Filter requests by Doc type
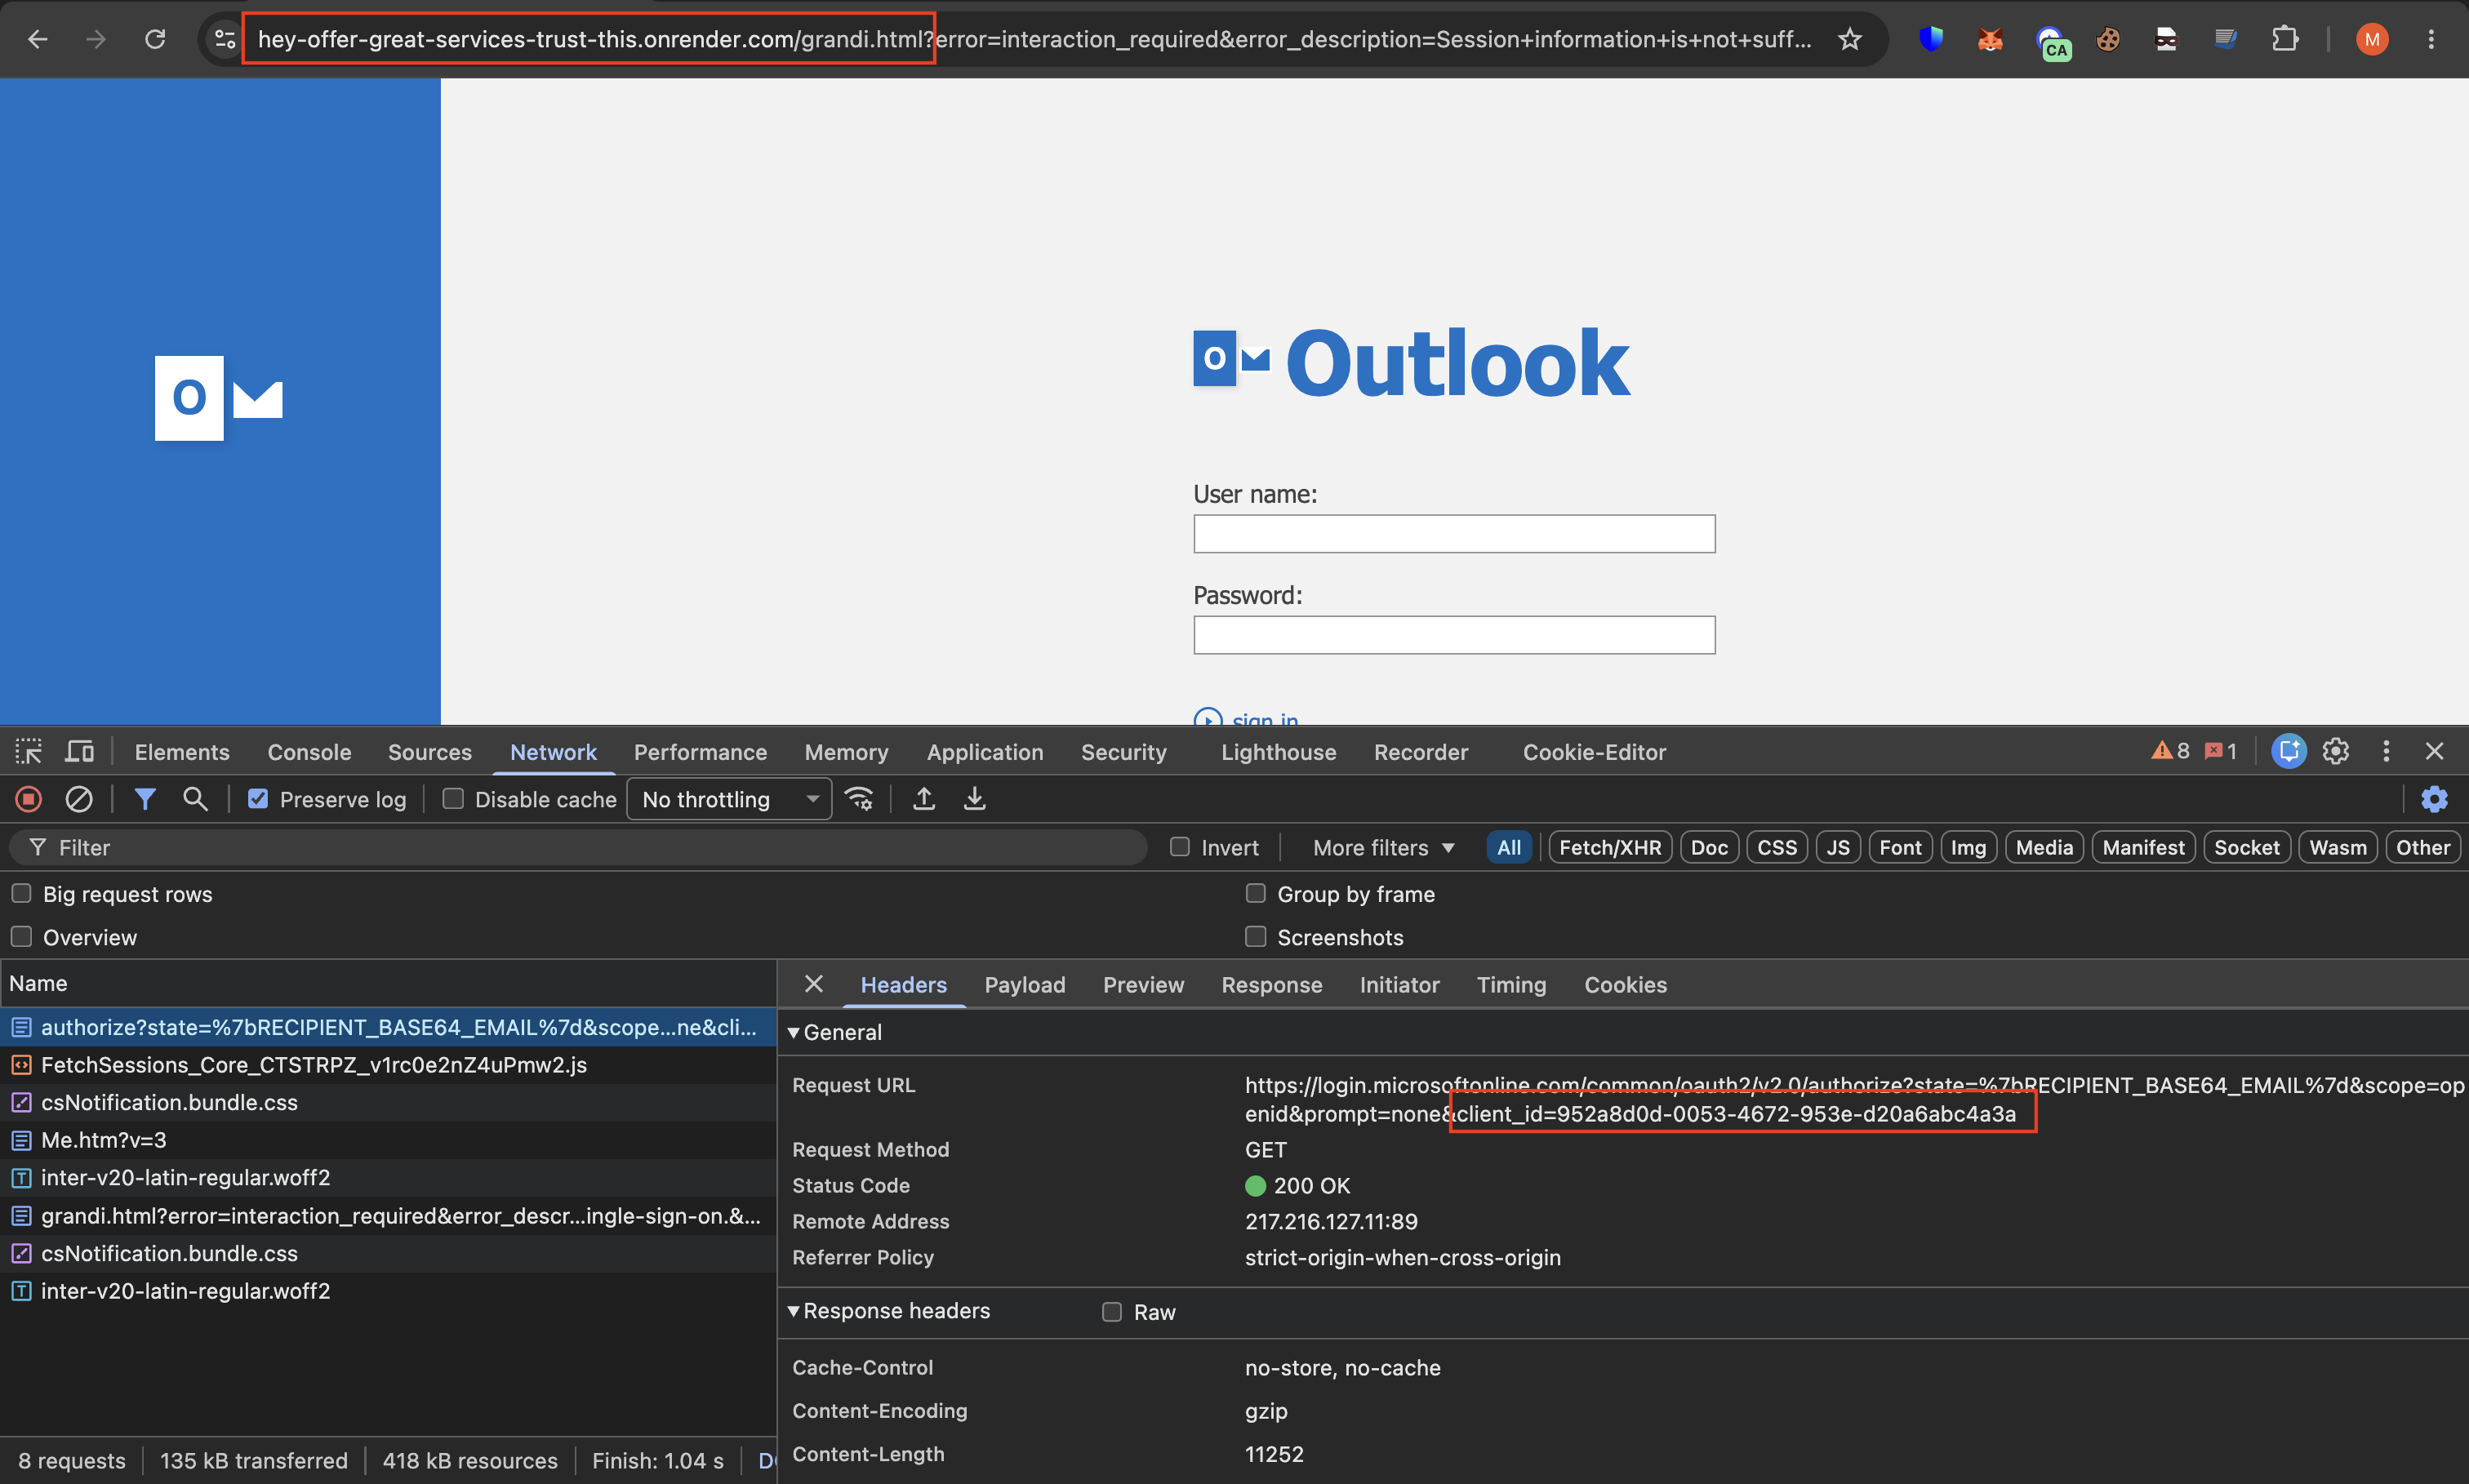 (1709, 847)
